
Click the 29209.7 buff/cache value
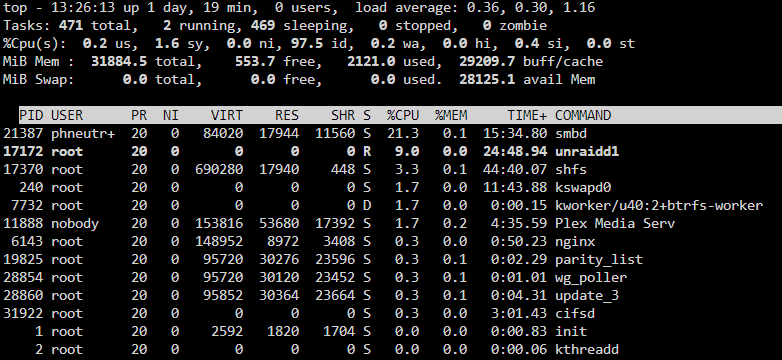click(x=487, y=62)
